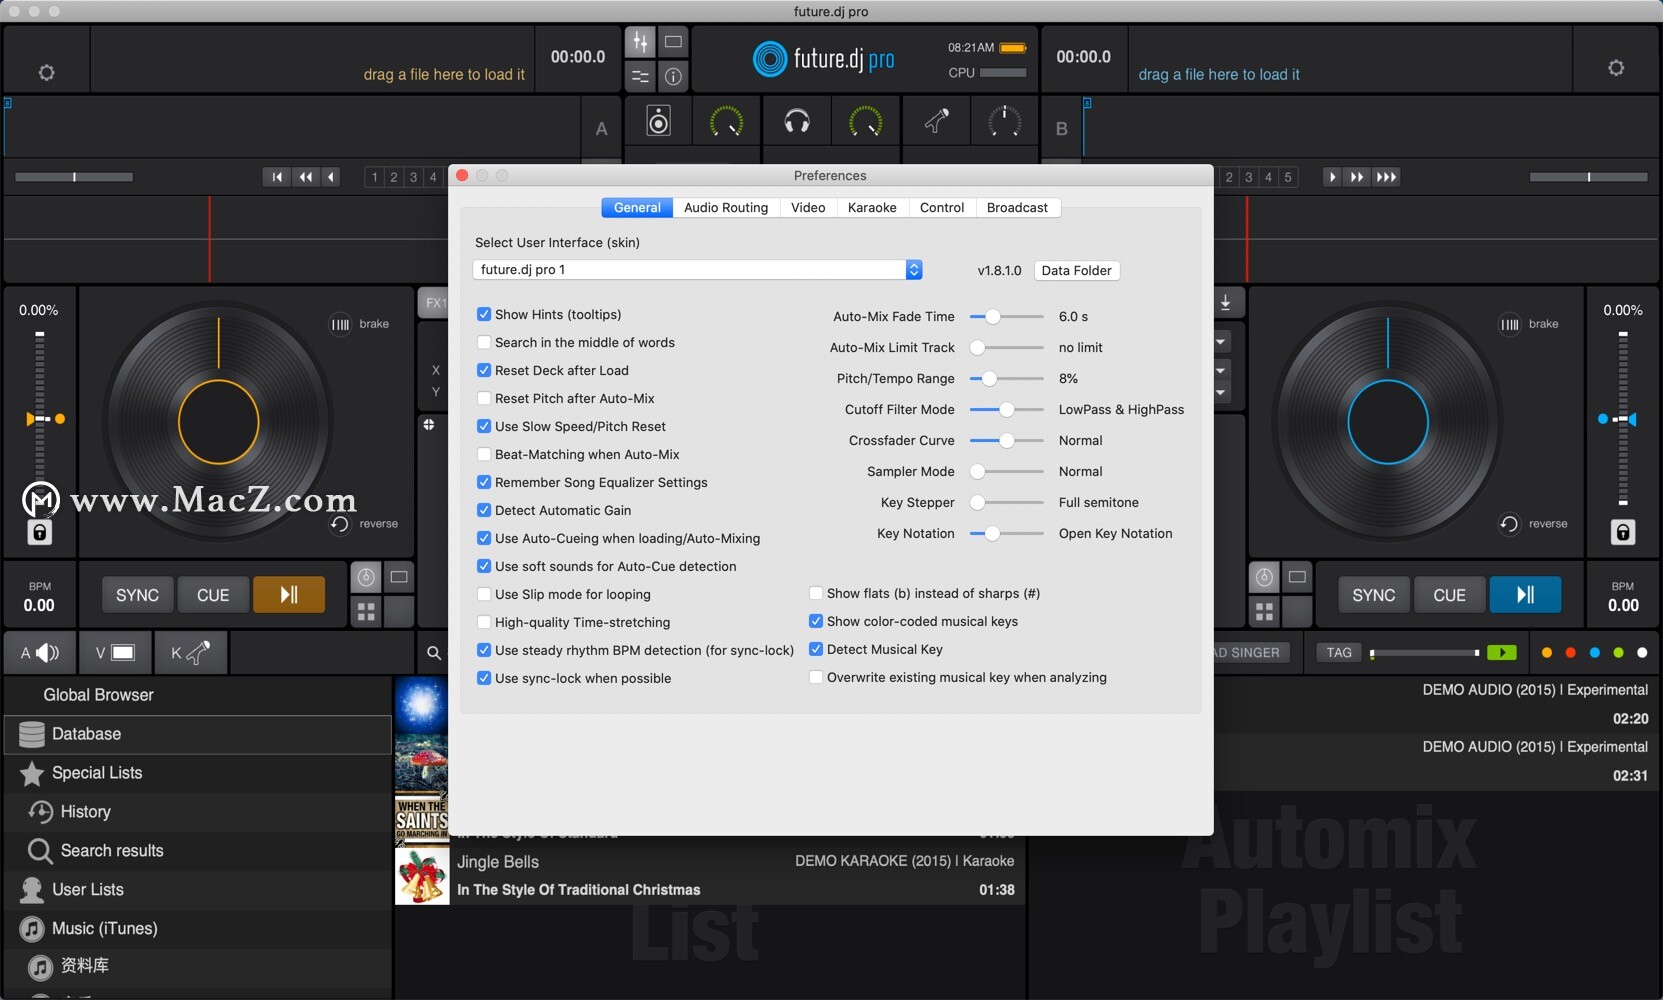The height and width of the screenshot is (1000, 1663).
Task: Enable Show flats (b) instead of sharps
Action: click(816, 593)
